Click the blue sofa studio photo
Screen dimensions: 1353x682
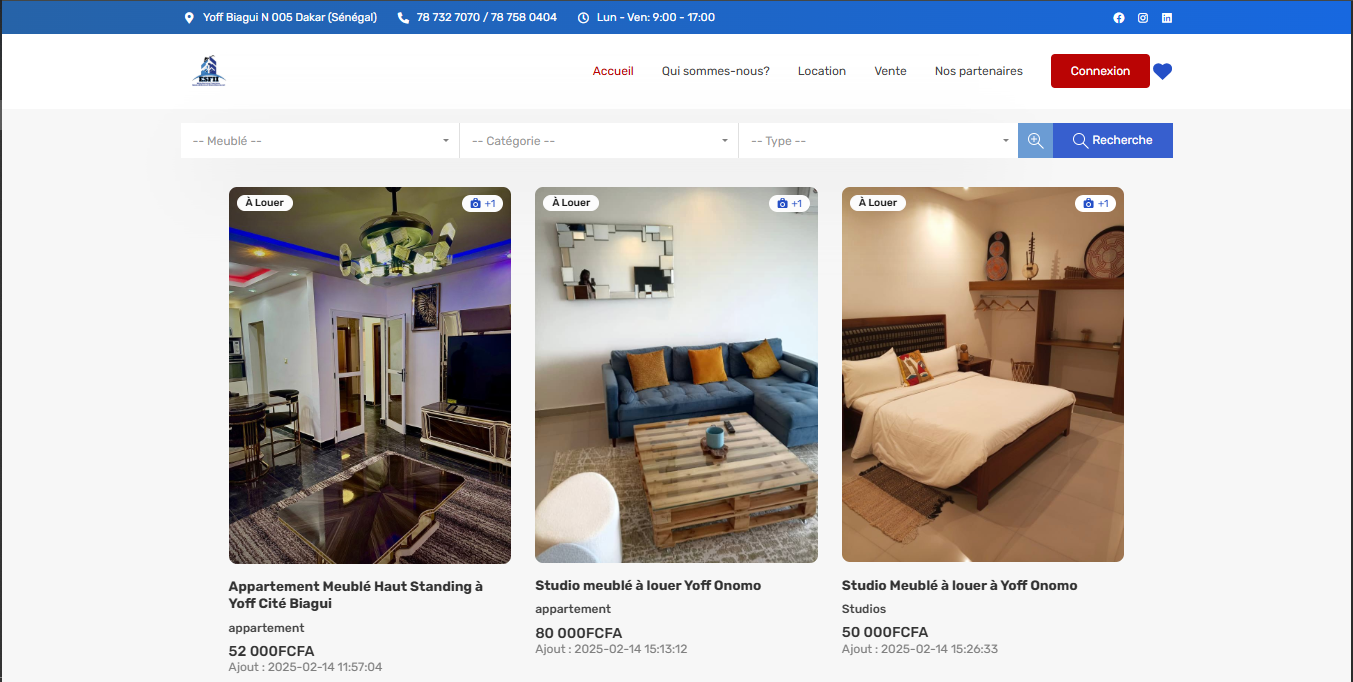tap(676, 375)
